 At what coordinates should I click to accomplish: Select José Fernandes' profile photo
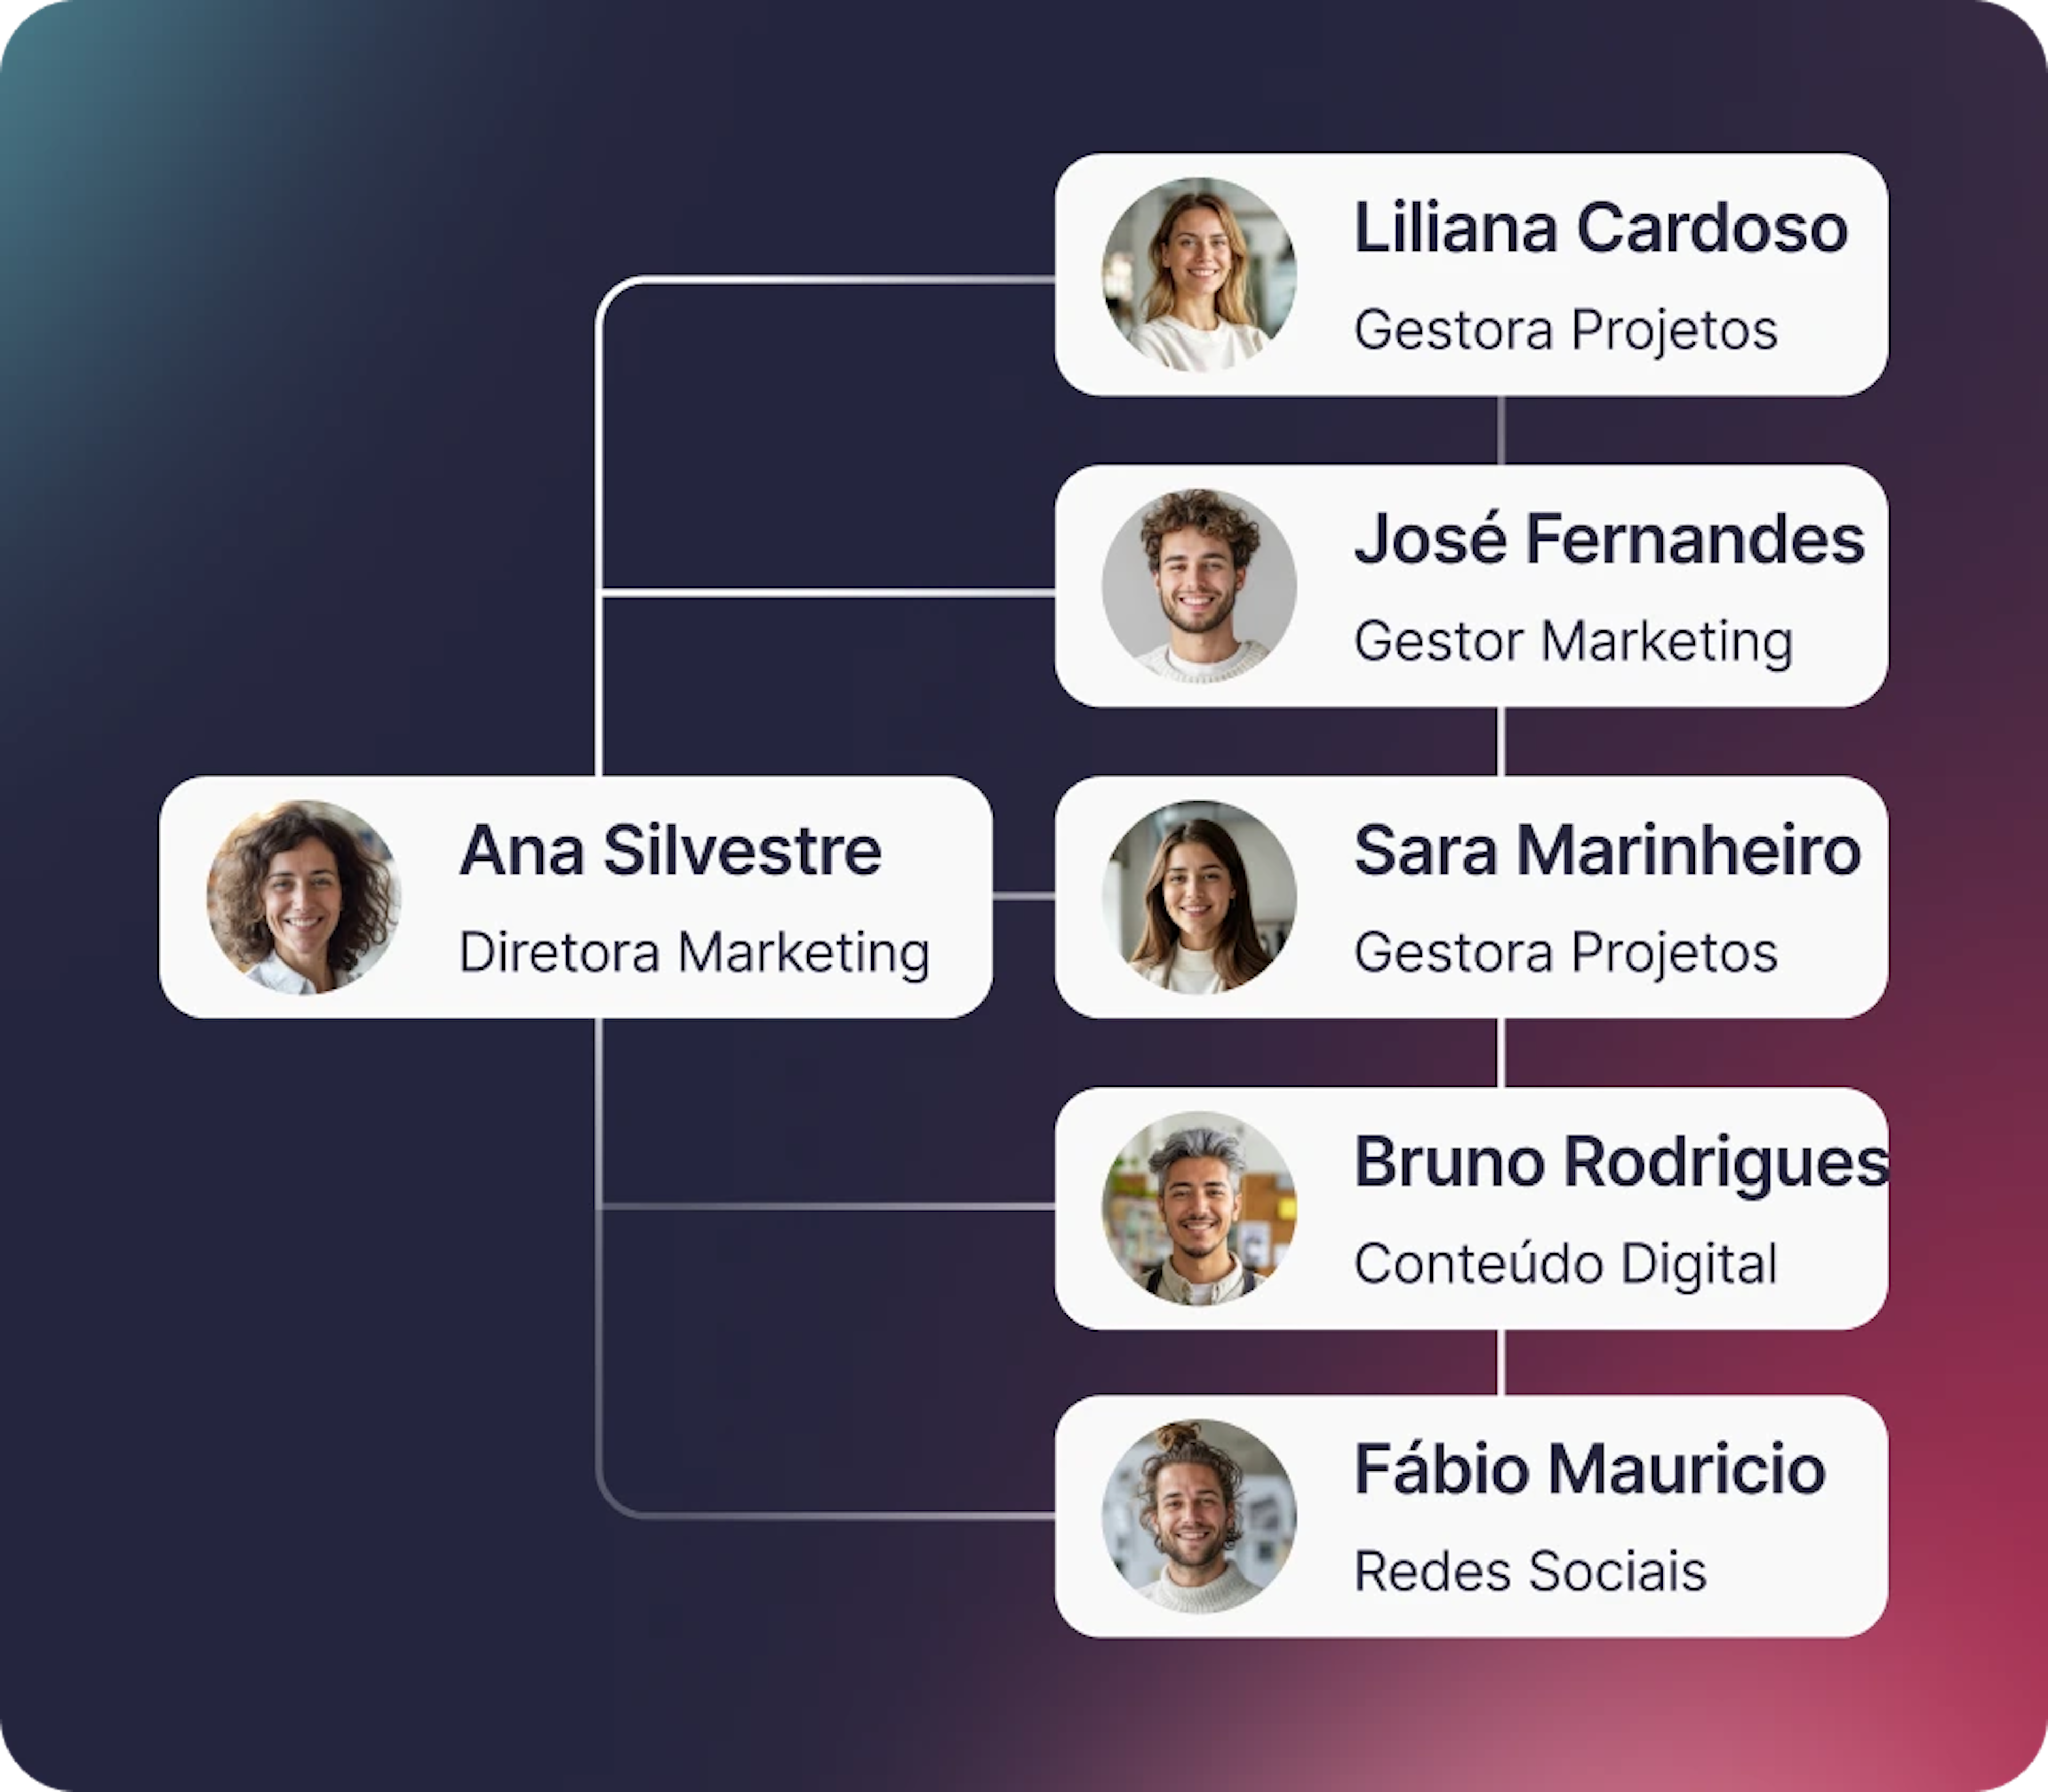coord(1199,586)
